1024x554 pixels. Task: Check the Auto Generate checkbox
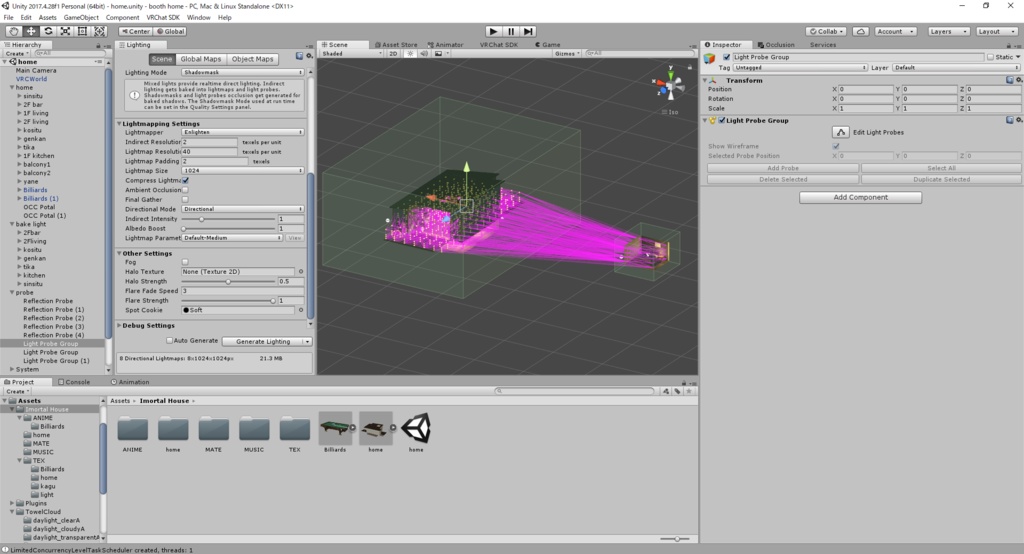coord(167,341)
